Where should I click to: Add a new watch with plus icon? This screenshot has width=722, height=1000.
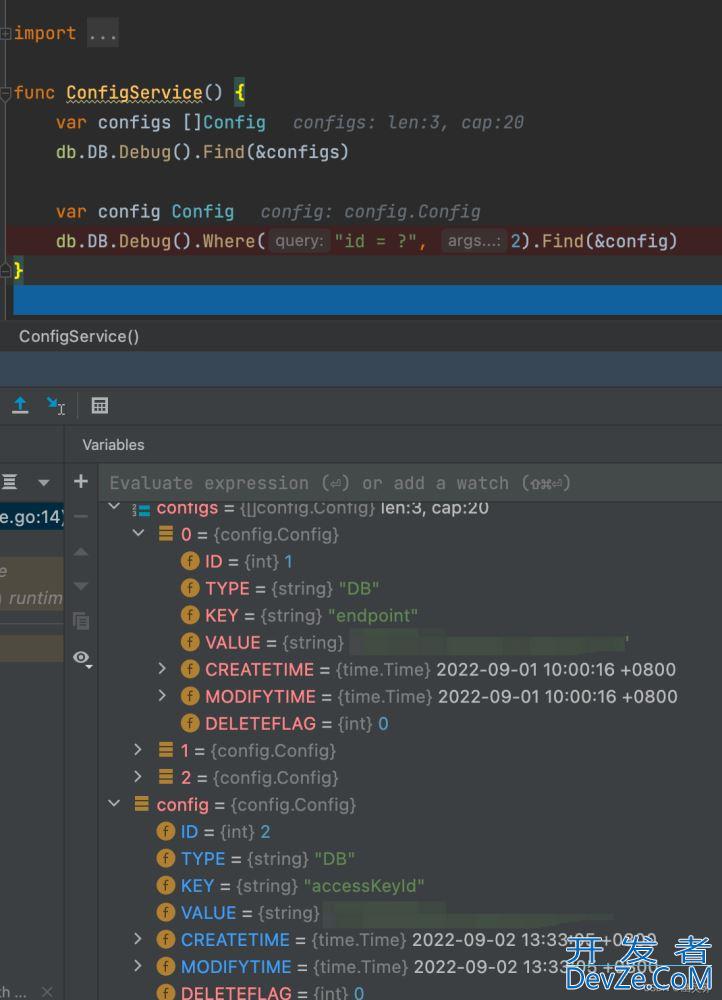pyautogui.click(x=81, y=481)
